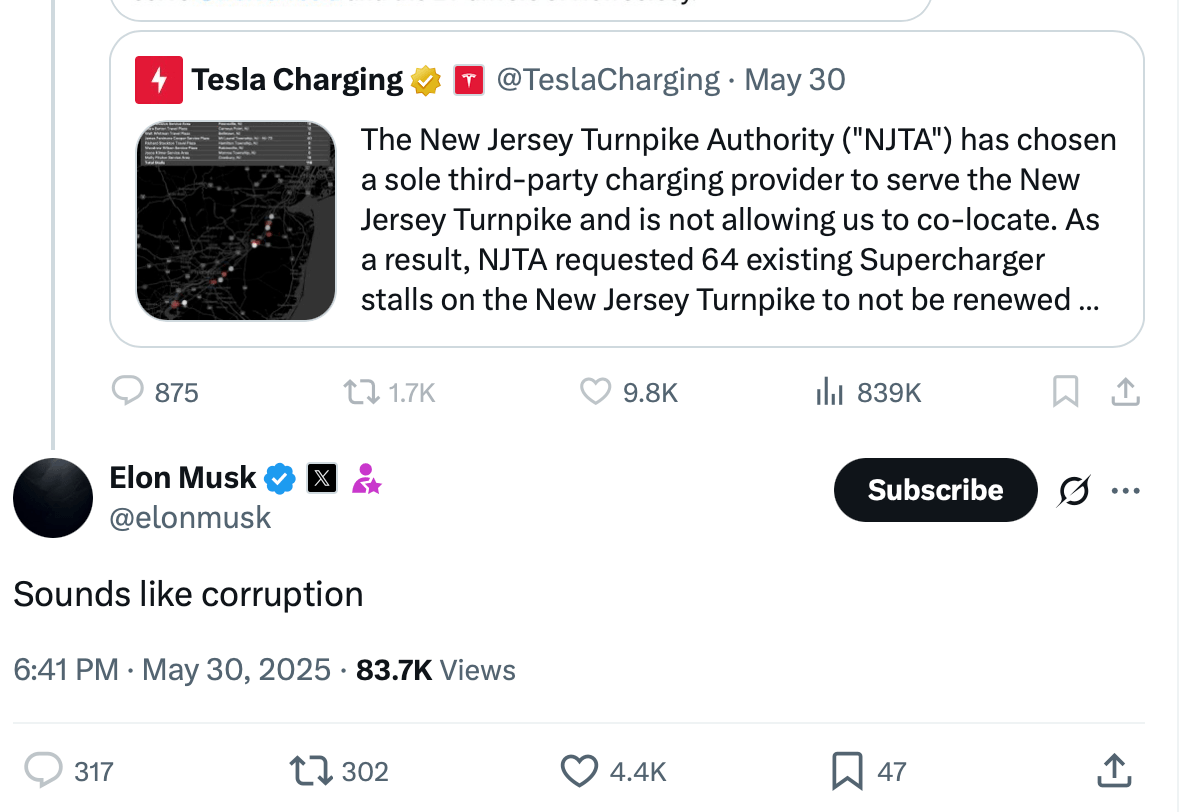Image resolution: width=1184 pixels, height=812 pixels.
Task: Bookmark Elon Musk's post
Action: coord(847,770)
